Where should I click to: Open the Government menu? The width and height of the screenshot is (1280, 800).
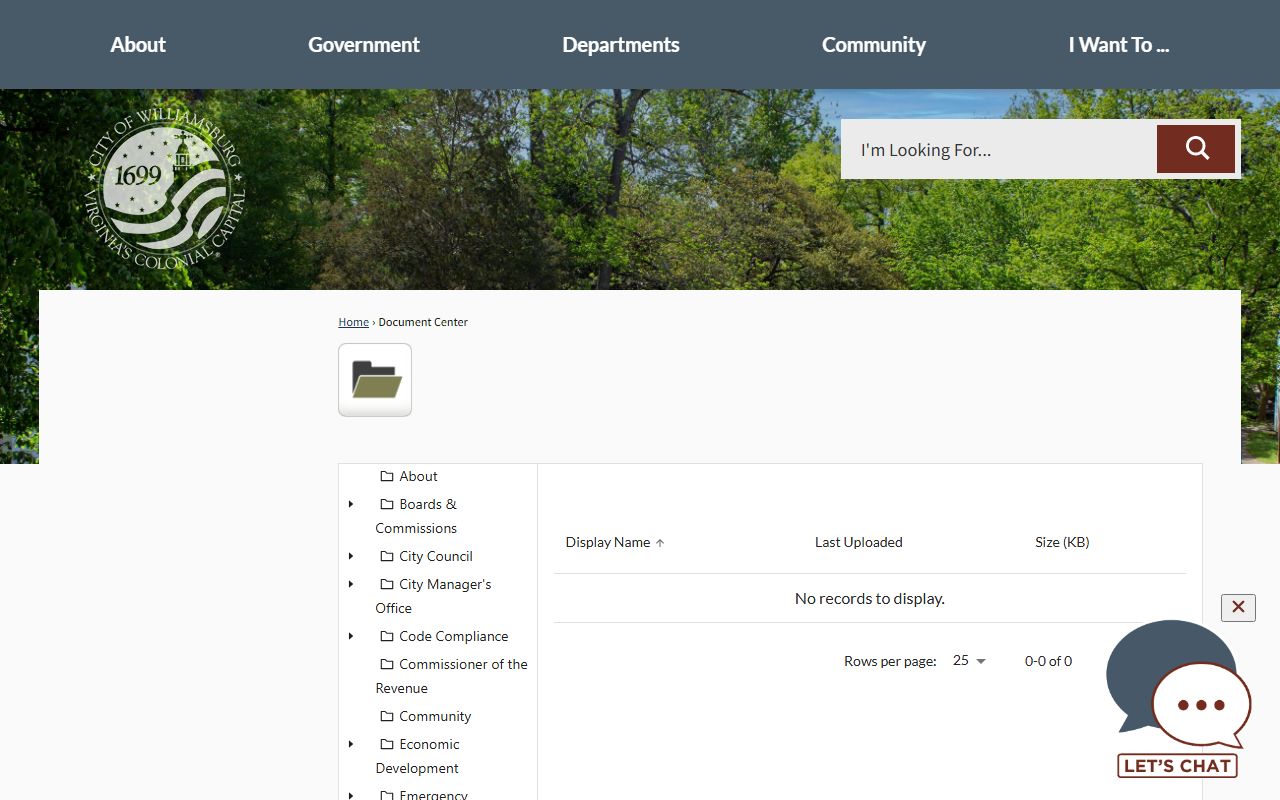click(363, 45)
